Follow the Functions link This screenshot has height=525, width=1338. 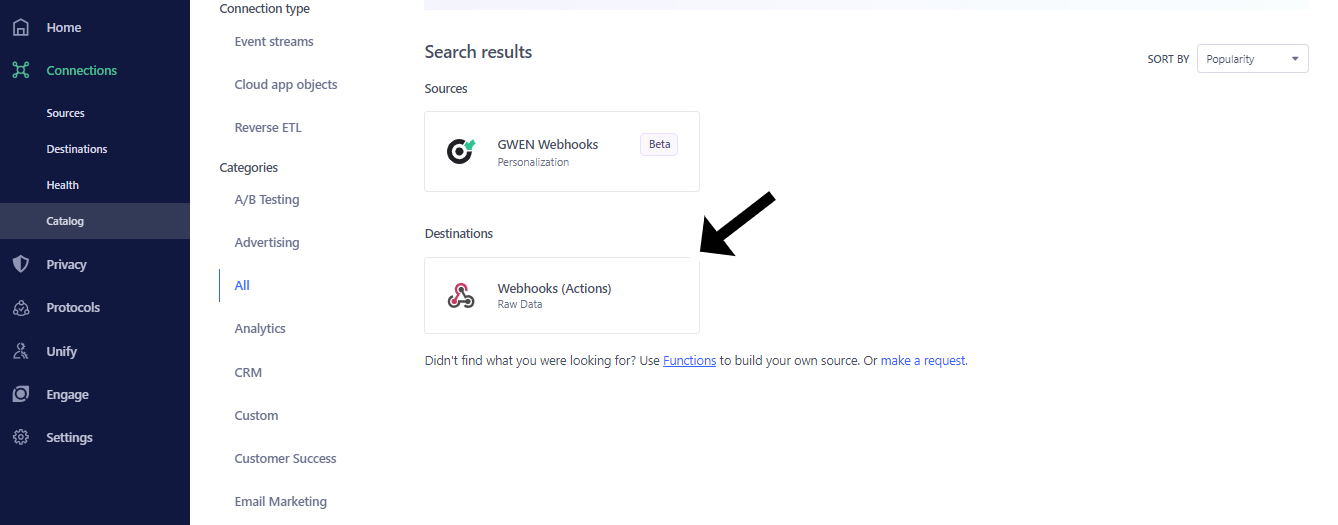pyautogui.click(x=689, y=361)
